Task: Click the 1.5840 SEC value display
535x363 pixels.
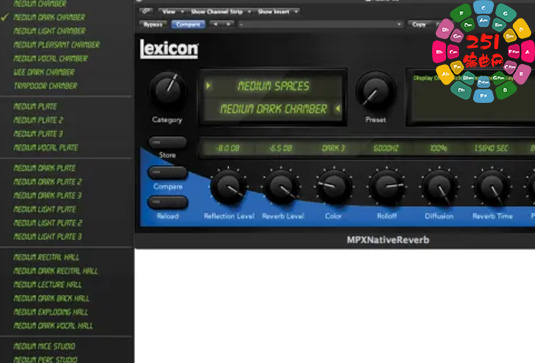Action: (x=491, y=148)
